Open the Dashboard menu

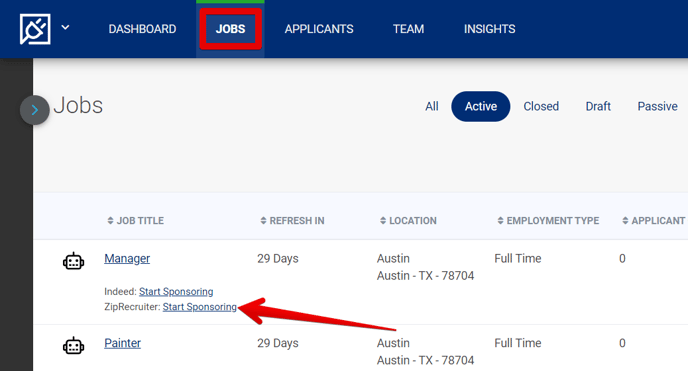click(x=142, y=29)
